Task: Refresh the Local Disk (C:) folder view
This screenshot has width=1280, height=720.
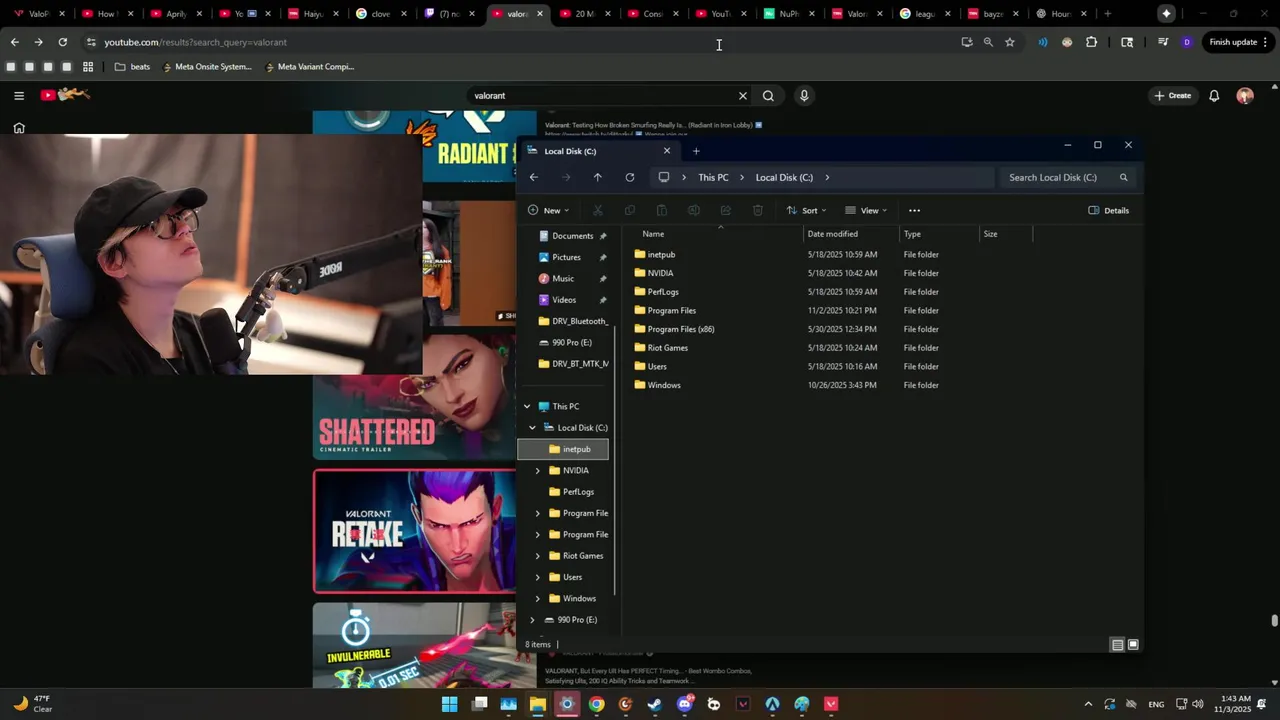Action: (x=630, y=177)
